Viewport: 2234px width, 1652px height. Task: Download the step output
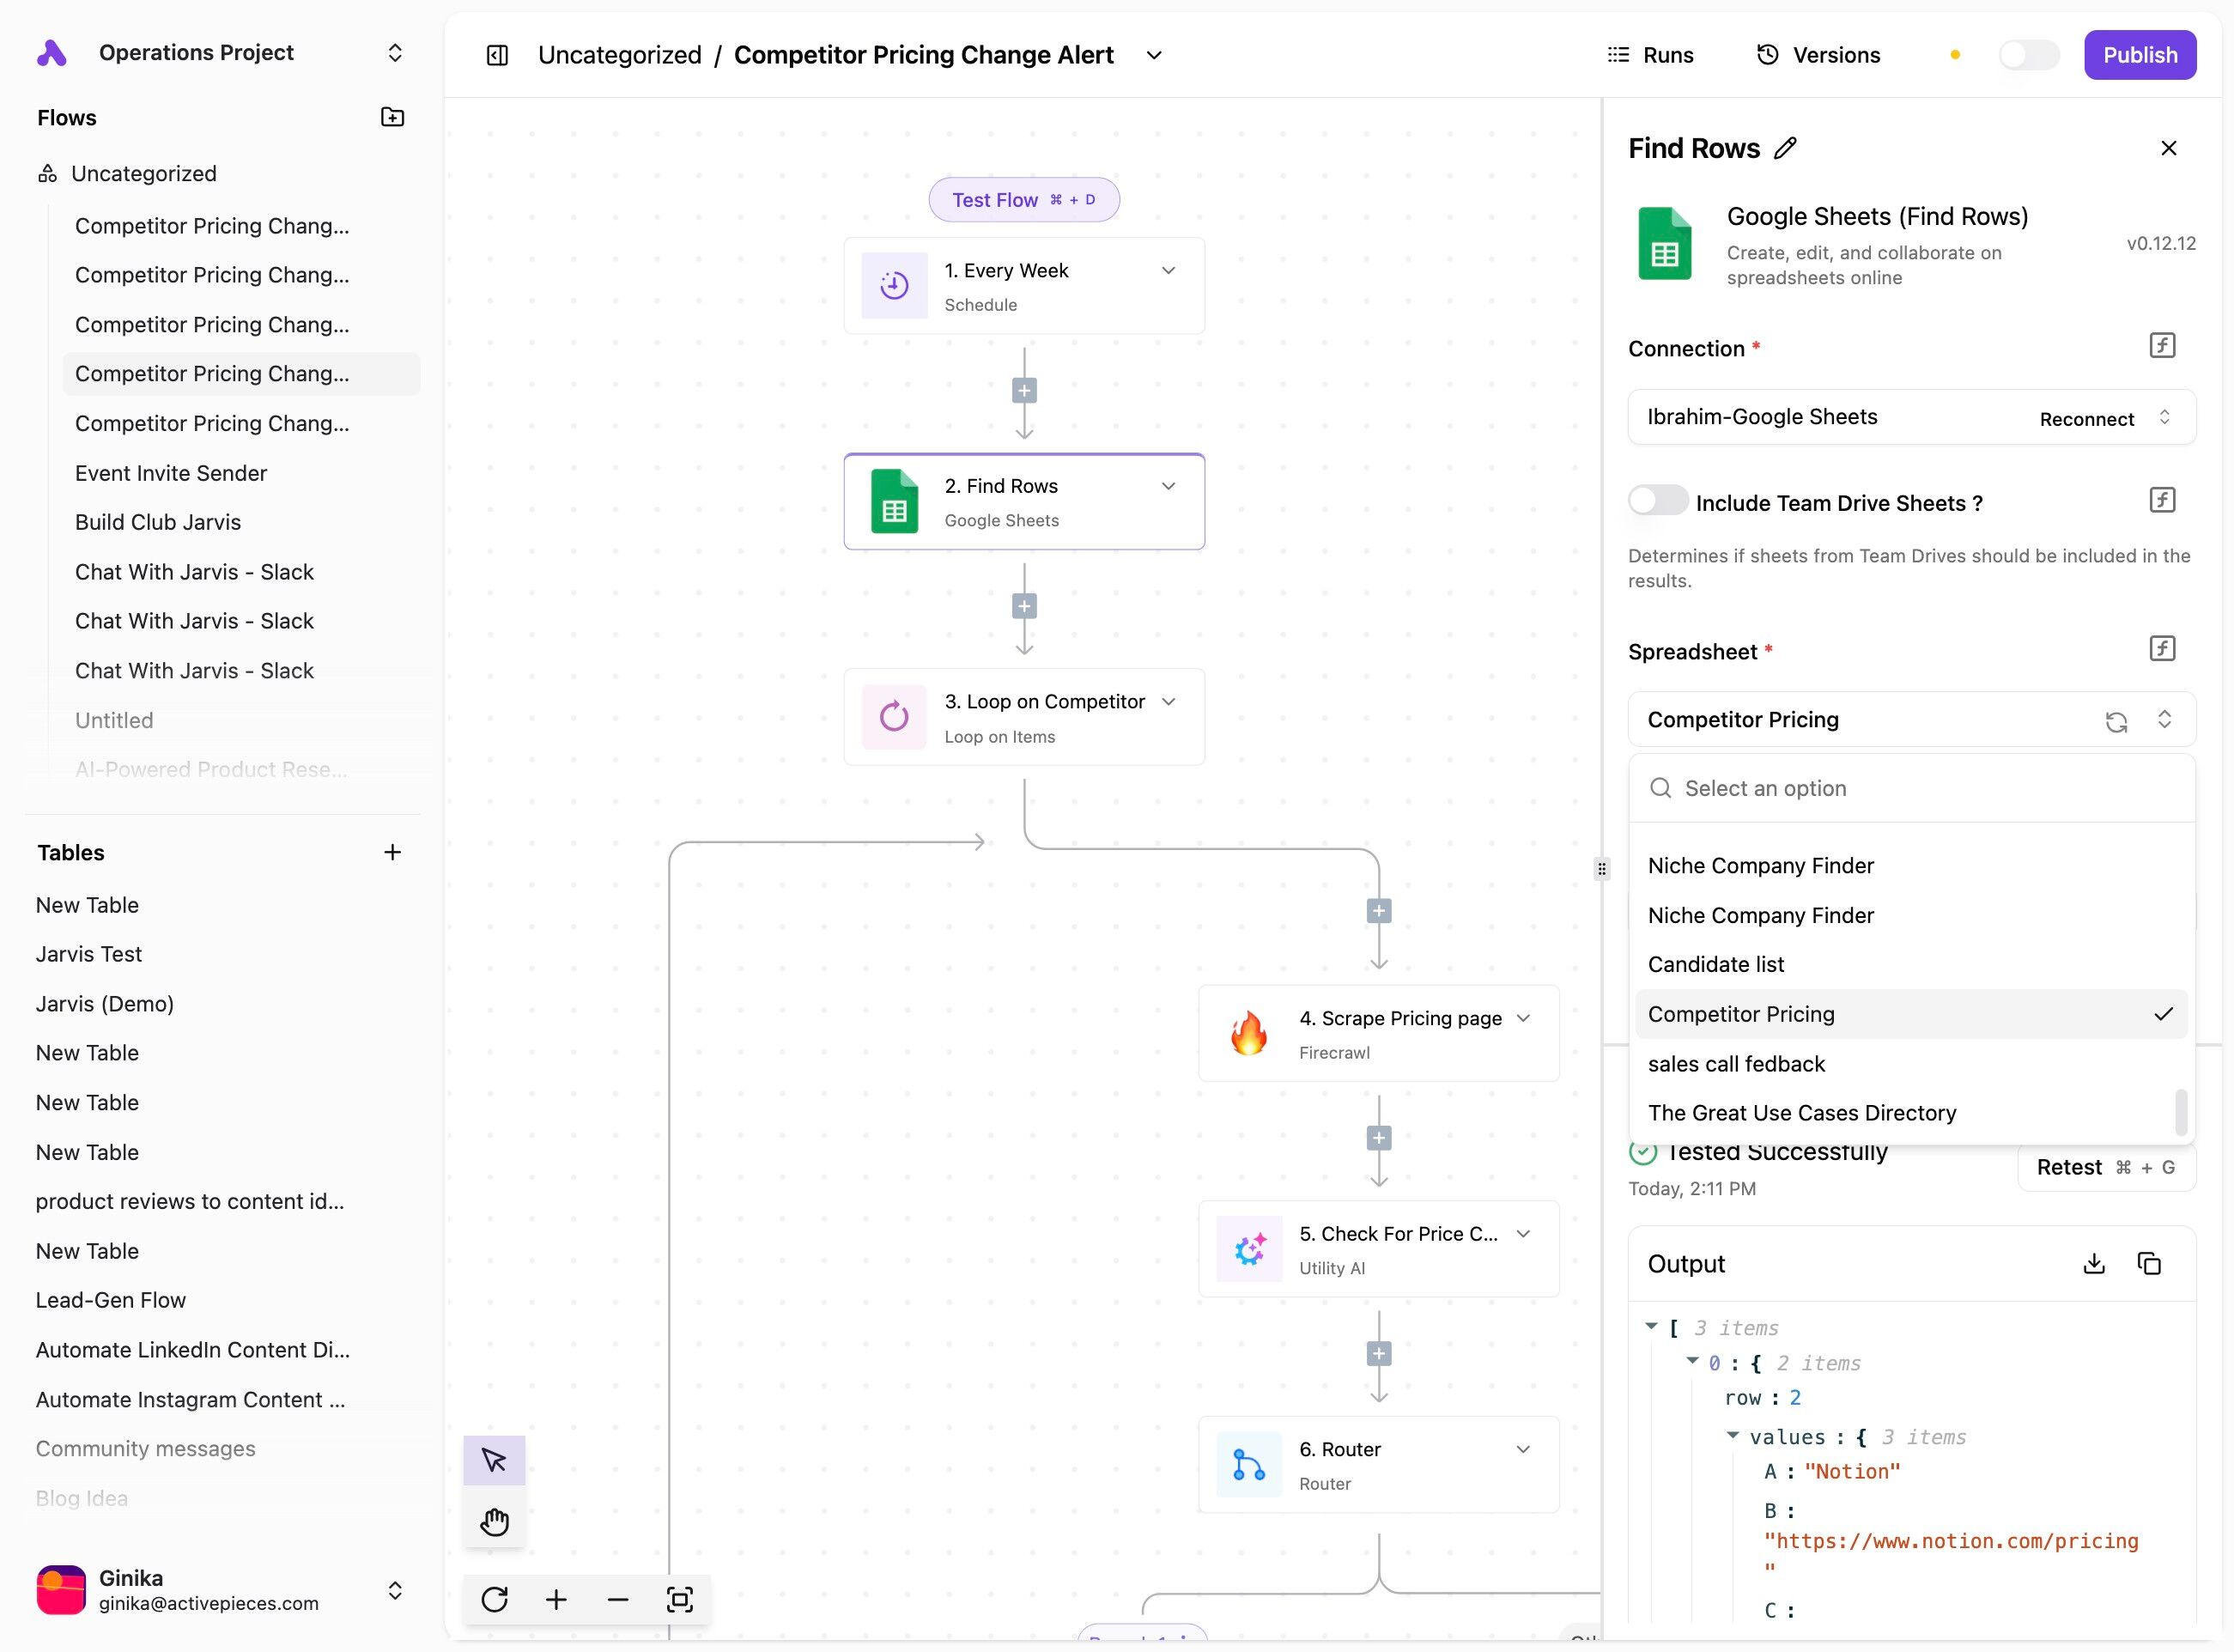tap(2093, 1264)
